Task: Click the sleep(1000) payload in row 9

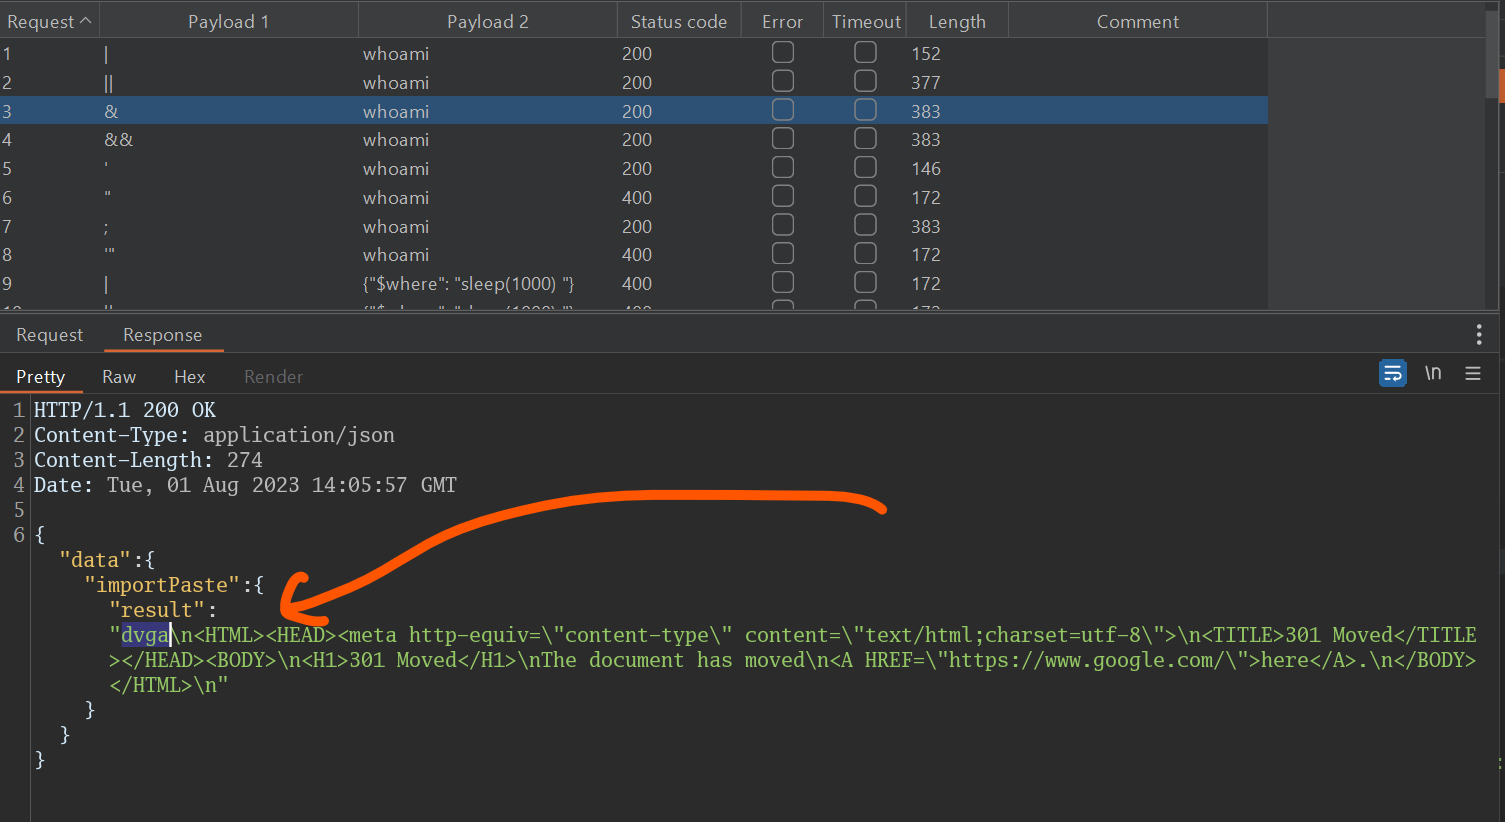Action: click(468, 284)
